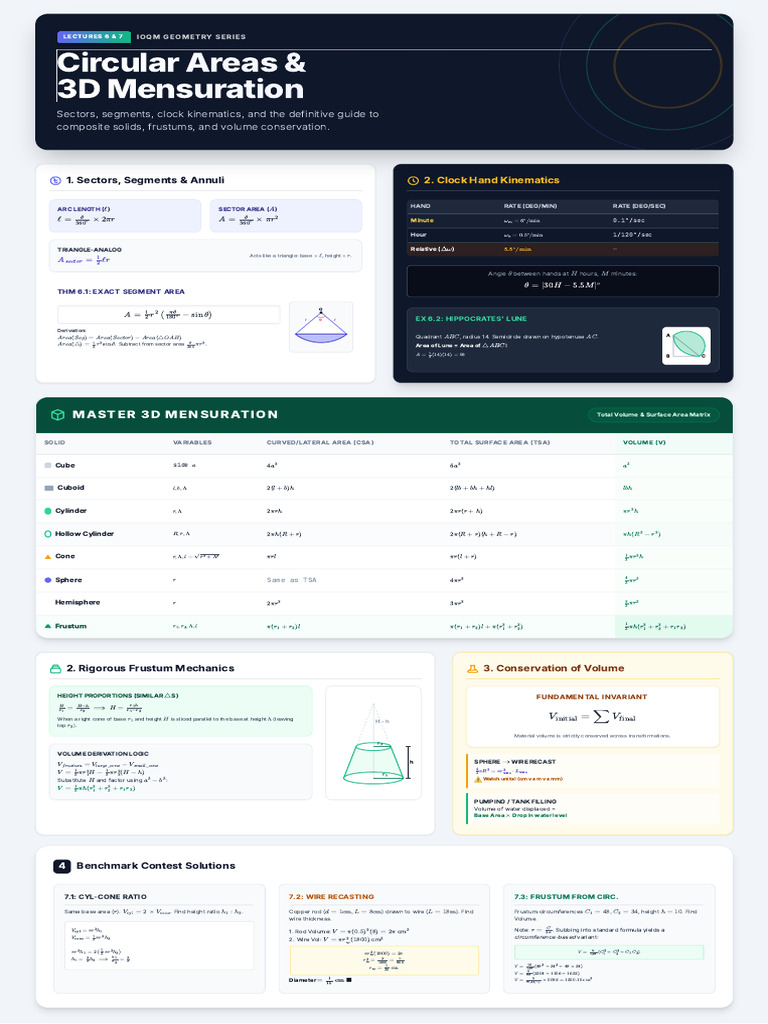The height and width of the screenshot is (1024, 768).
Task: Click the ring icon beside Hollow Cylinder
Action: [48, 534]
